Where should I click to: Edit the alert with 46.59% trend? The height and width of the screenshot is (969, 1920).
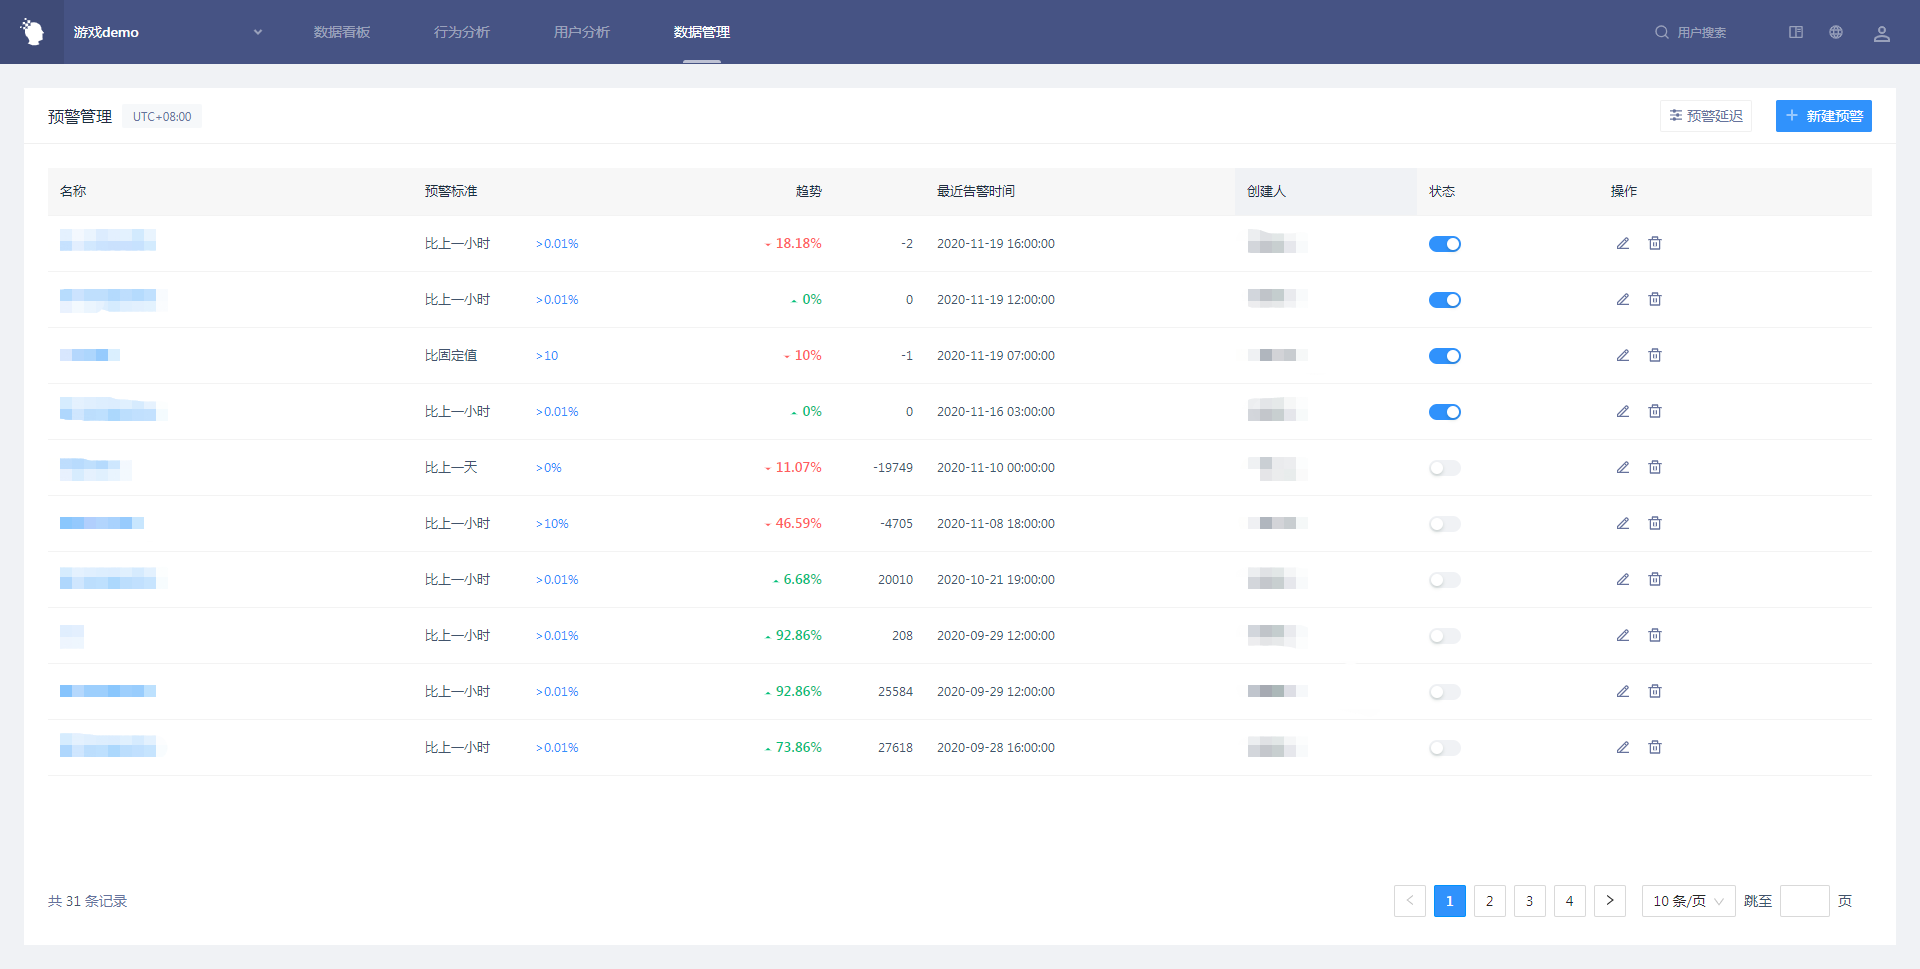(x=1623, y=524)
